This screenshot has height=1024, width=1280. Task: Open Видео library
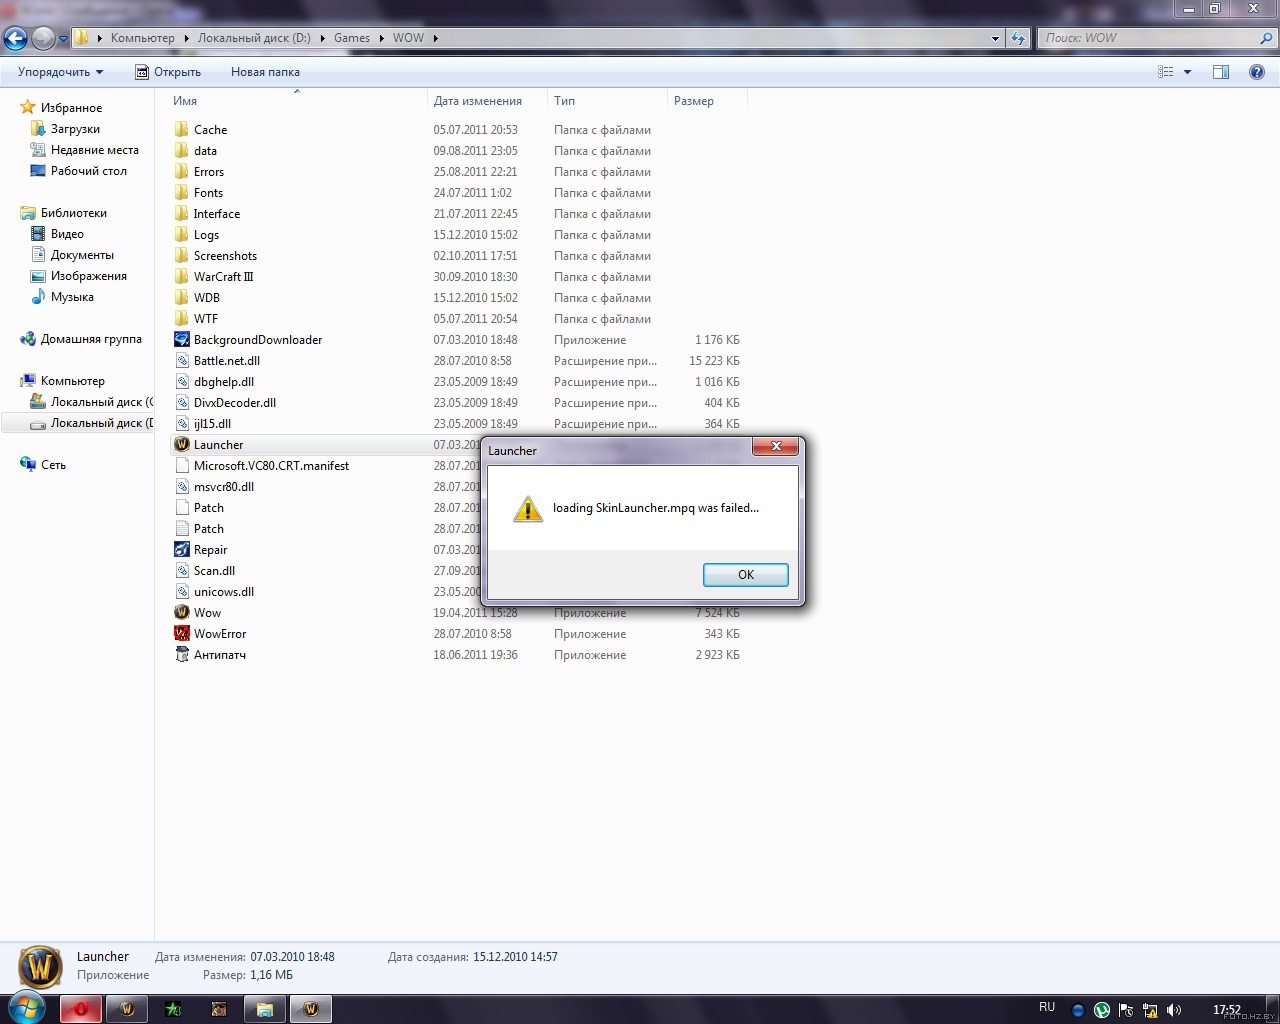click(67, 234)
